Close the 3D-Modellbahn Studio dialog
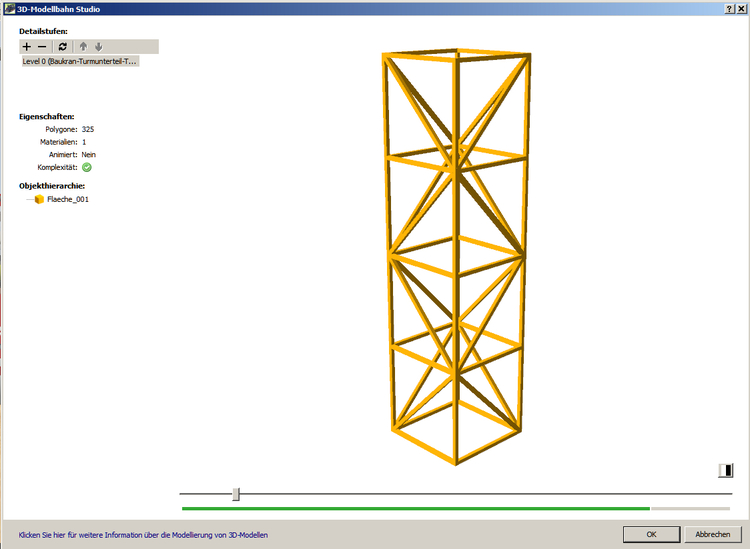 pyautogui.click(x=740, y=9)
